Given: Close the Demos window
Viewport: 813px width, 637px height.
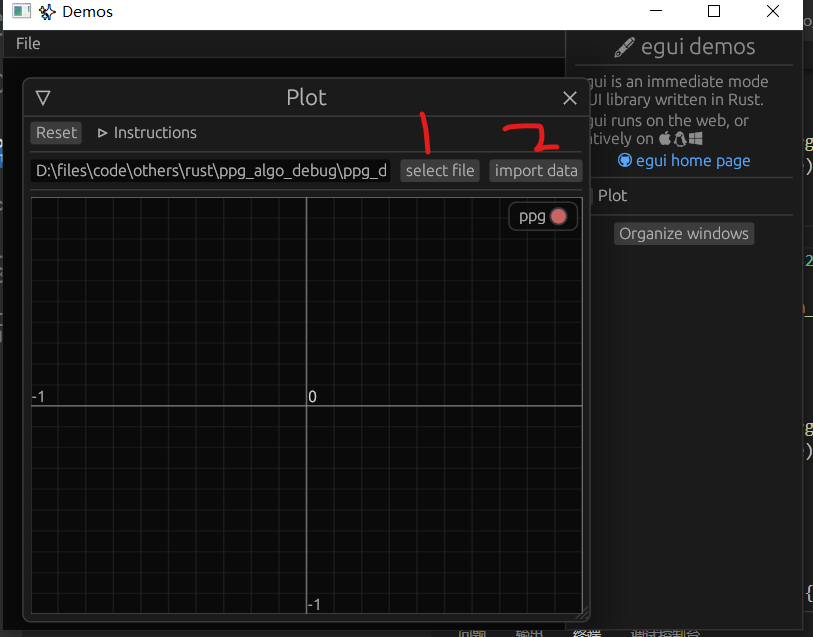Looking at the screenshot, I should pyautogui.click(x=773, y=11).
